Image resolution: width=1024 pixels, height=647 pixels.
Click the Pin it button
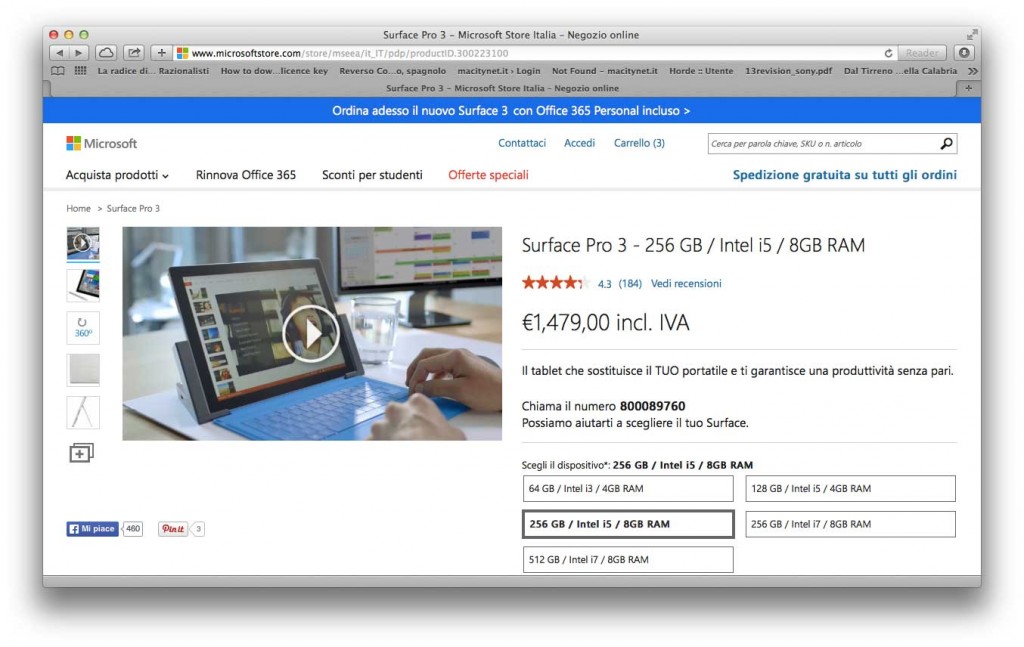coord(172,529)
